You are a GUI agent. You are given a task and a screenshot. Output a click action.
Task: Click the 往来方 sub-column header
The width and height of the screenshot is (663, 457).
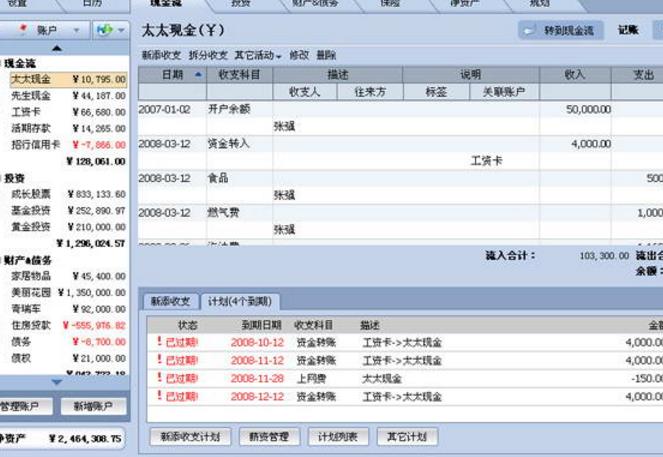[370, 92]
